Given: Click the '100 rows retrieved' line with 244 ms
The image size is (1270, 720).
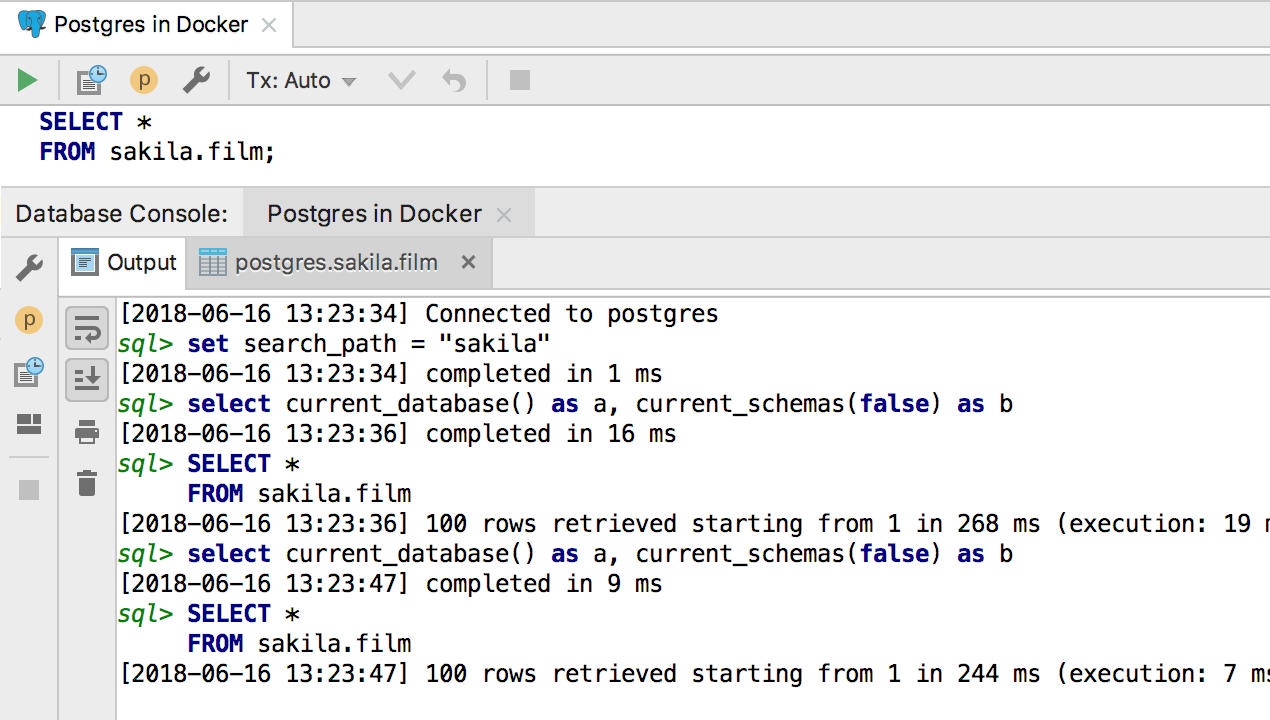Looking at the screenshot, I should pos(694,674).
